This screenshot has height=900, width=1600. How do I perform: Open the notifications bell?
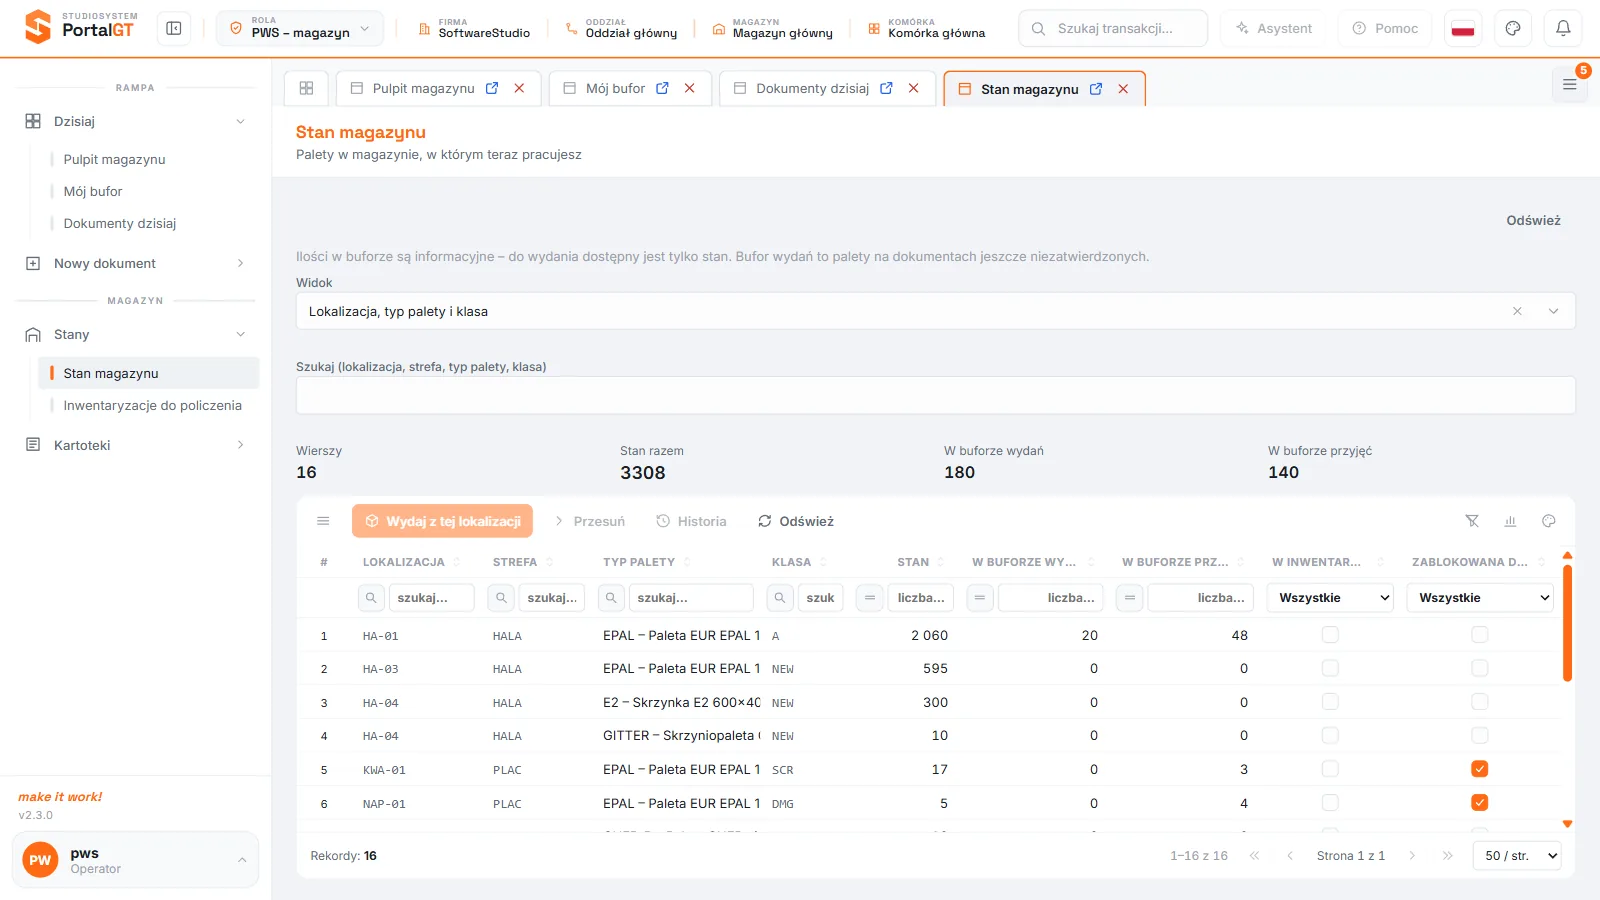coord(1563,29)
